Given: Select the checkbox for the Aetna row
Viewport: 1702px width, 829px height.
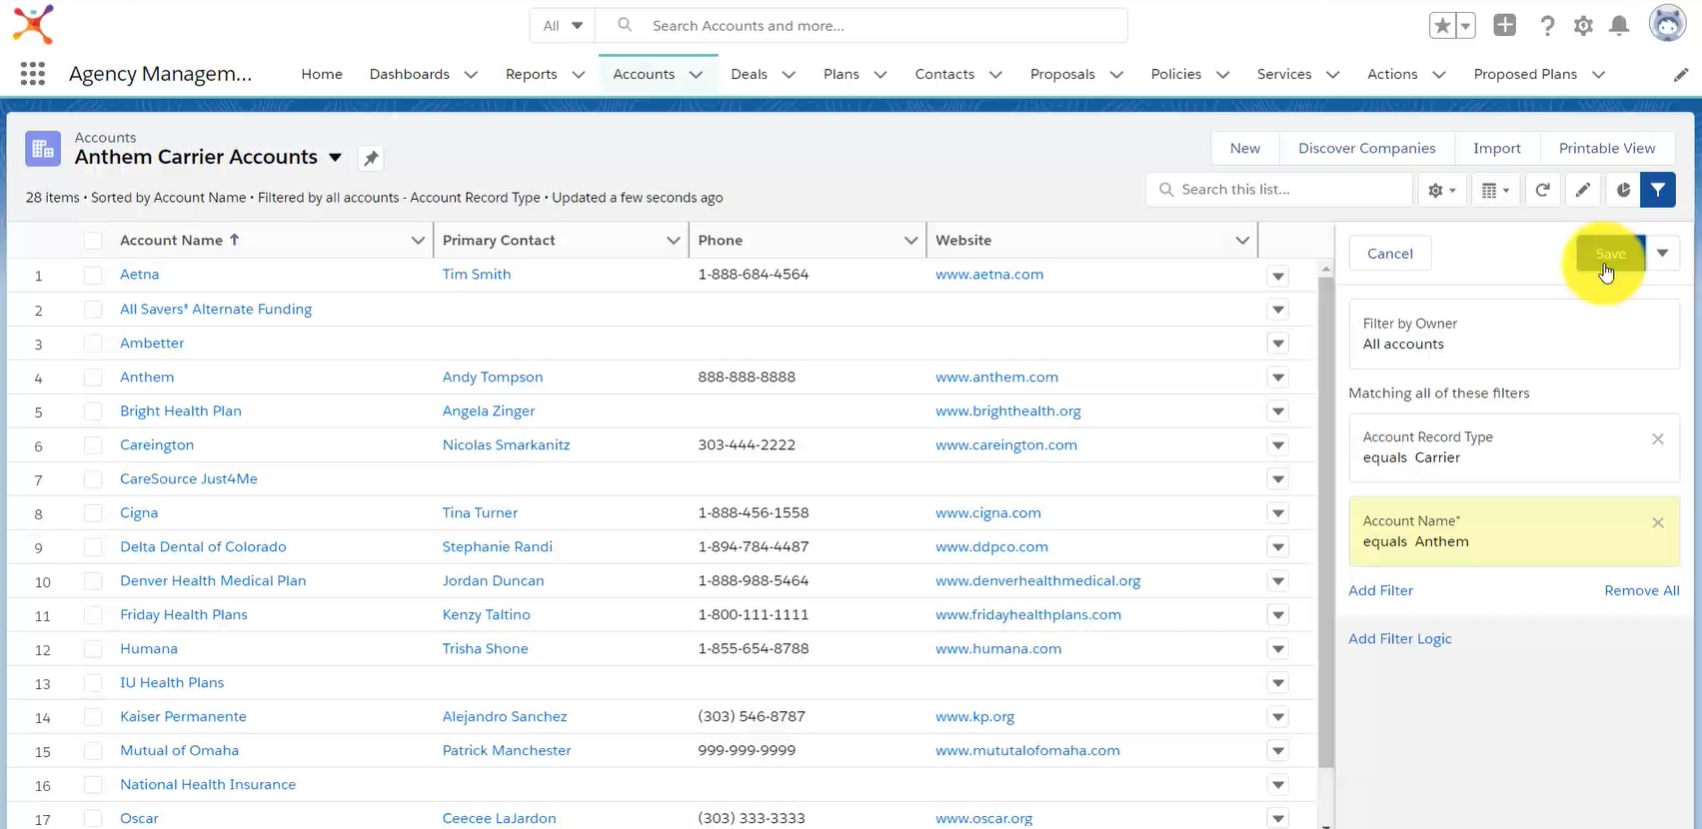Looking at the screenshot, I should tap(93, 275).
